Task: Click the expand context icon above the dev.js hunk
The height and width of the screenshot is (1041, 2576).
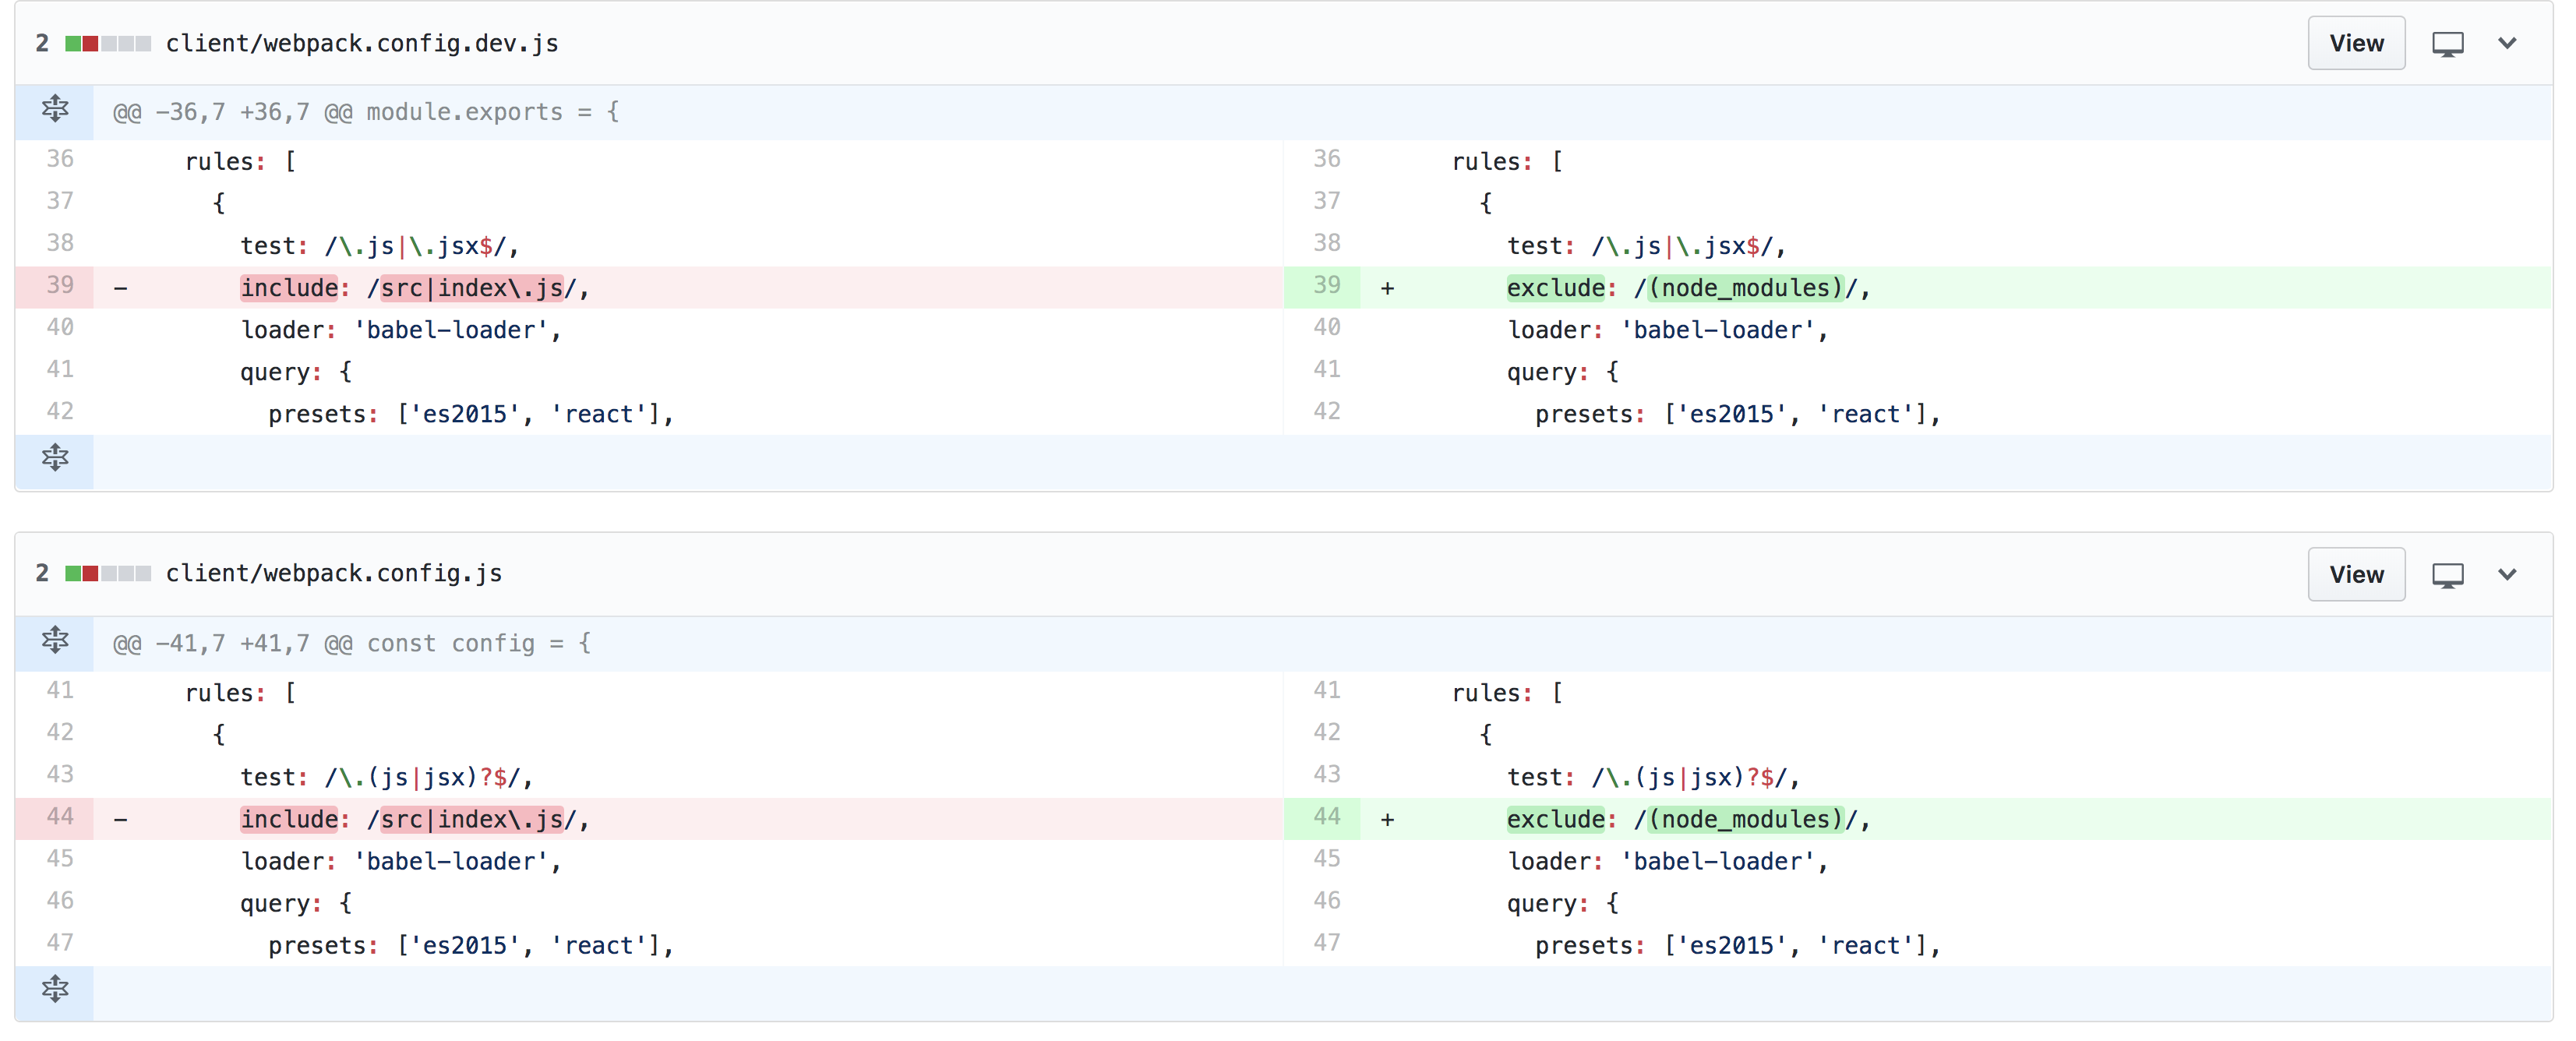Action: [x=54, y=111]
